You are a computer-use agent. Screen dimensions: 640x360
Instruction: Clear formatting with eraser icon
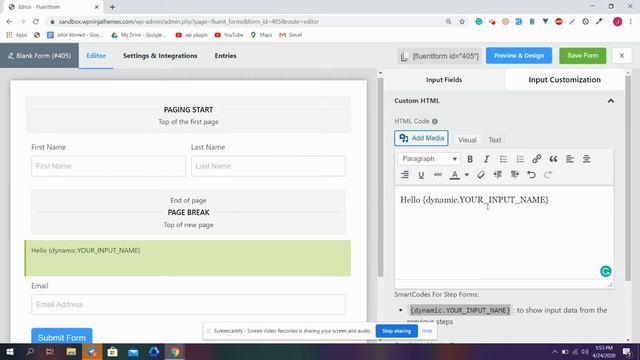tap(481, 175)
